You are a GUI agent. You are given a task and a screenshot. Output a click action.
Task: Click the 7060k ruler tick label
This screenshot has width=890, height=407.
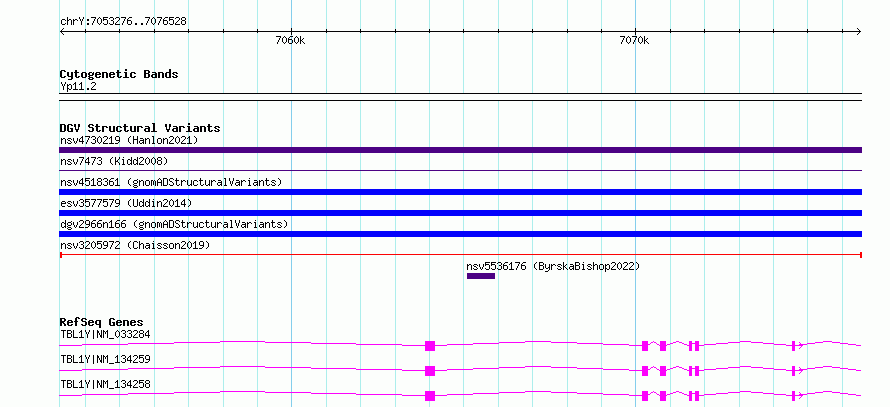[x=290, y=40]
